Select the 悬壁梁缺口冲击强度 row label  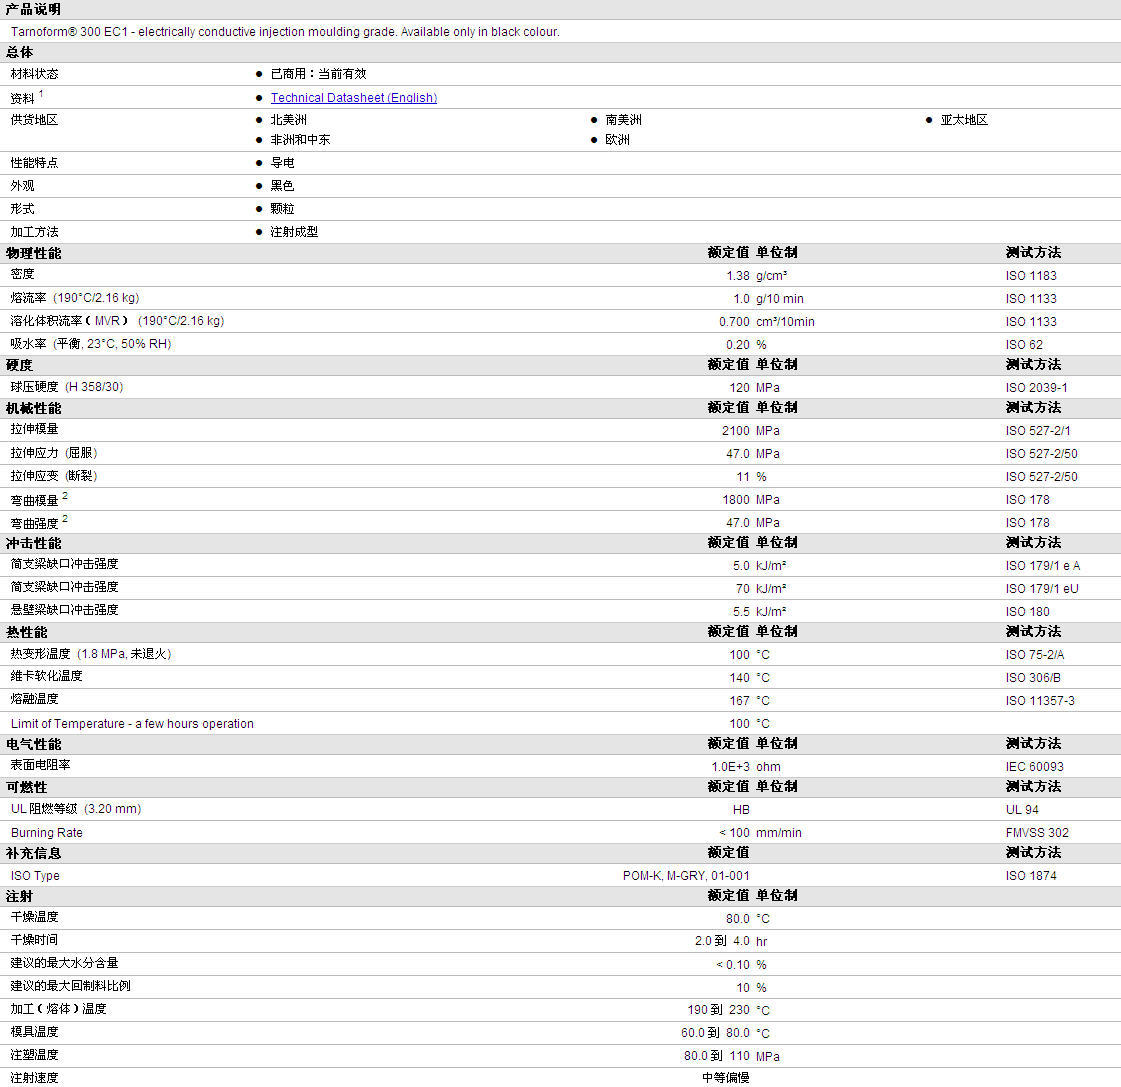(64, 609)
